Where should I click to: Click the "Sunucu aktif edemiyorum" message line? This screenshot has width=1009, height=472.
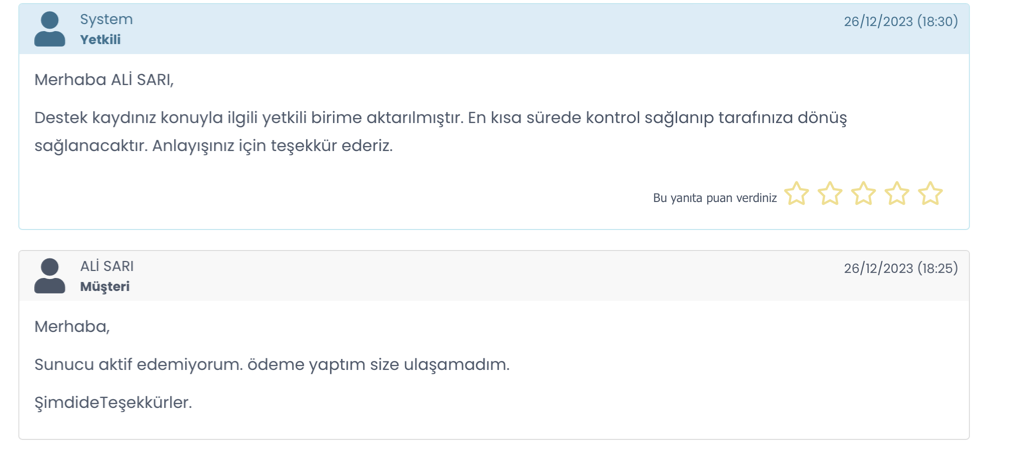[272, 365]
